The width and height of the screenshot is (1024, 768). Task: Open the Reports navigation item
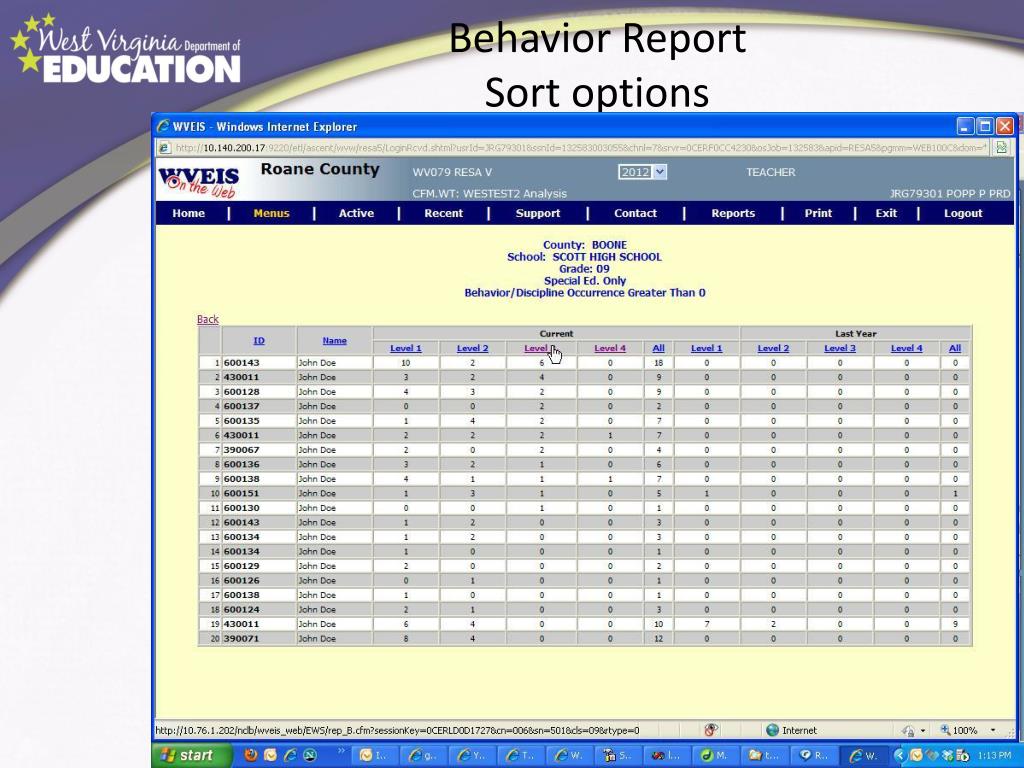[x=733, y=214]
